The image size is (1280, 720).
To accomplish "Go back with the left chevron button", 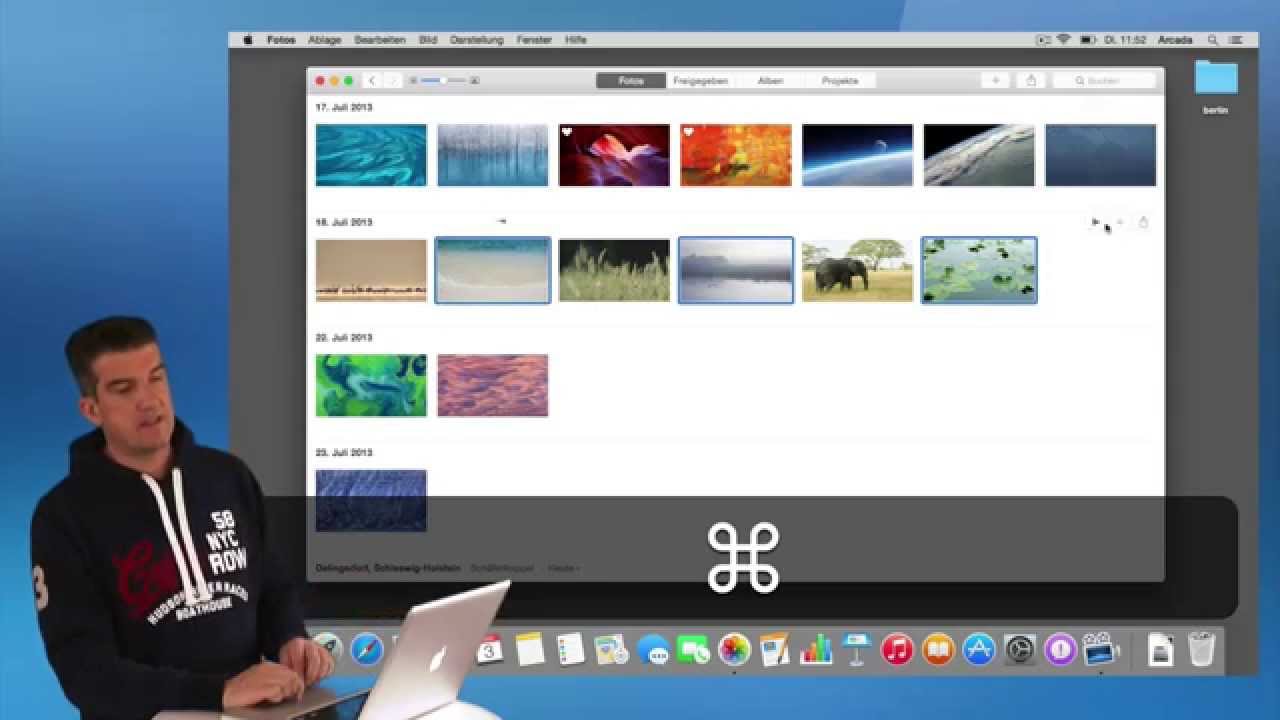I will point(372,81).
